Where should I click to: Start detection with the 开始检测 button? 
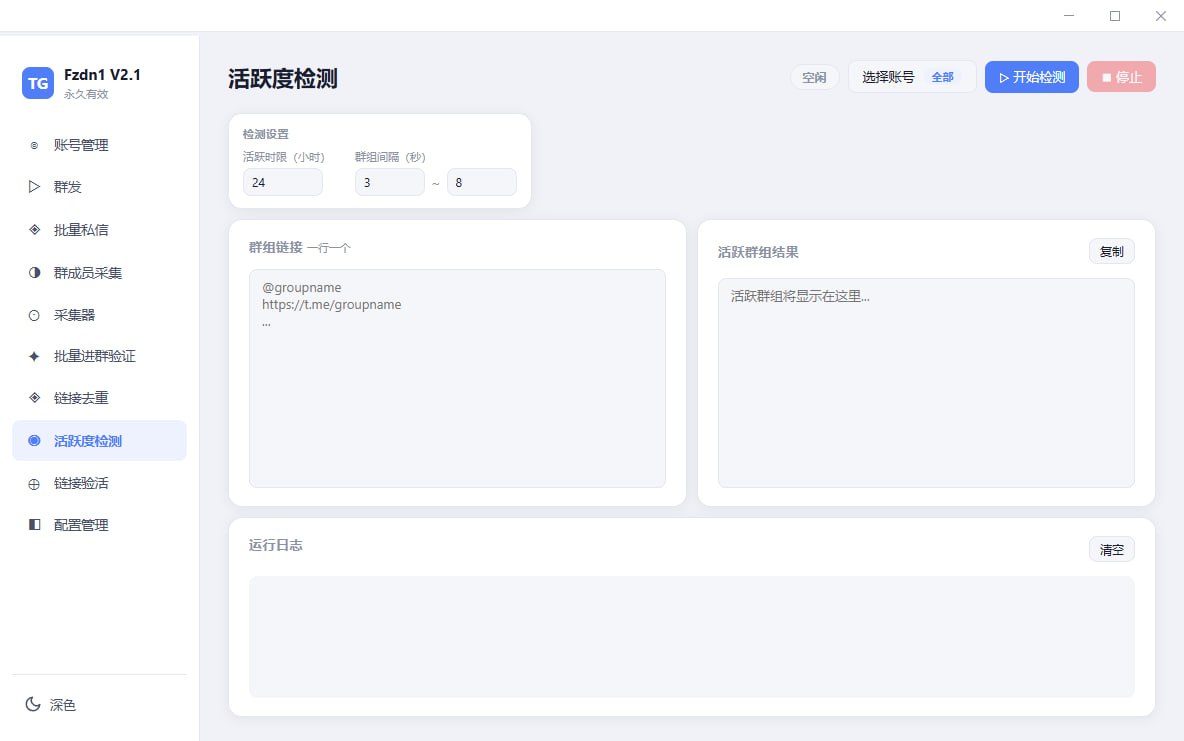pyautogui.click(x=1031, y=76)
